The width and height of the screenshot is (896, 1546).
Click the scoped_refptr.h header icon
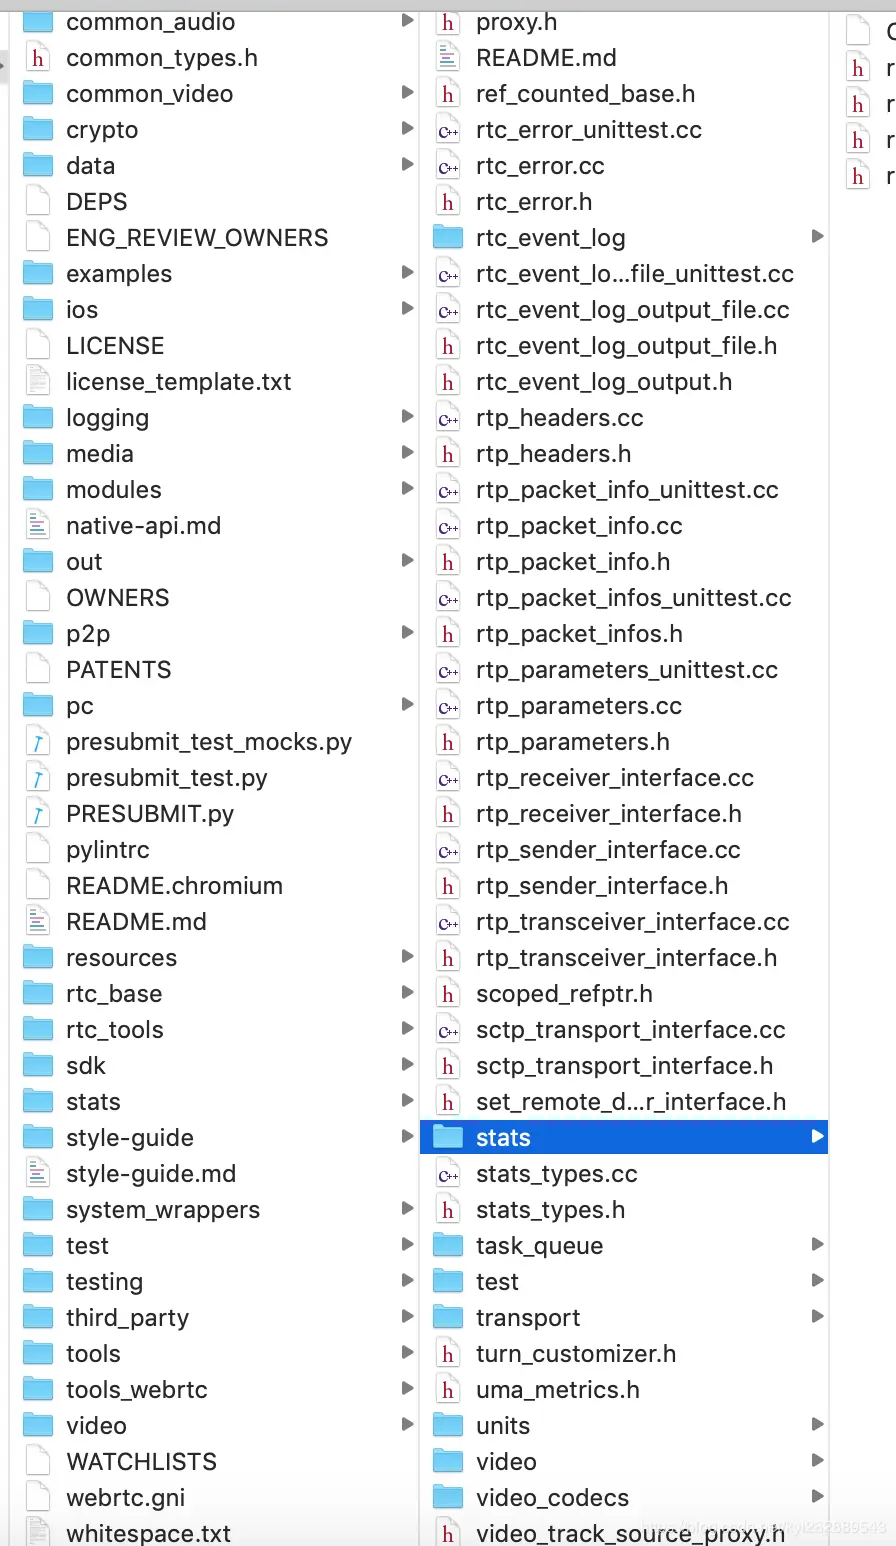(448, 994)
